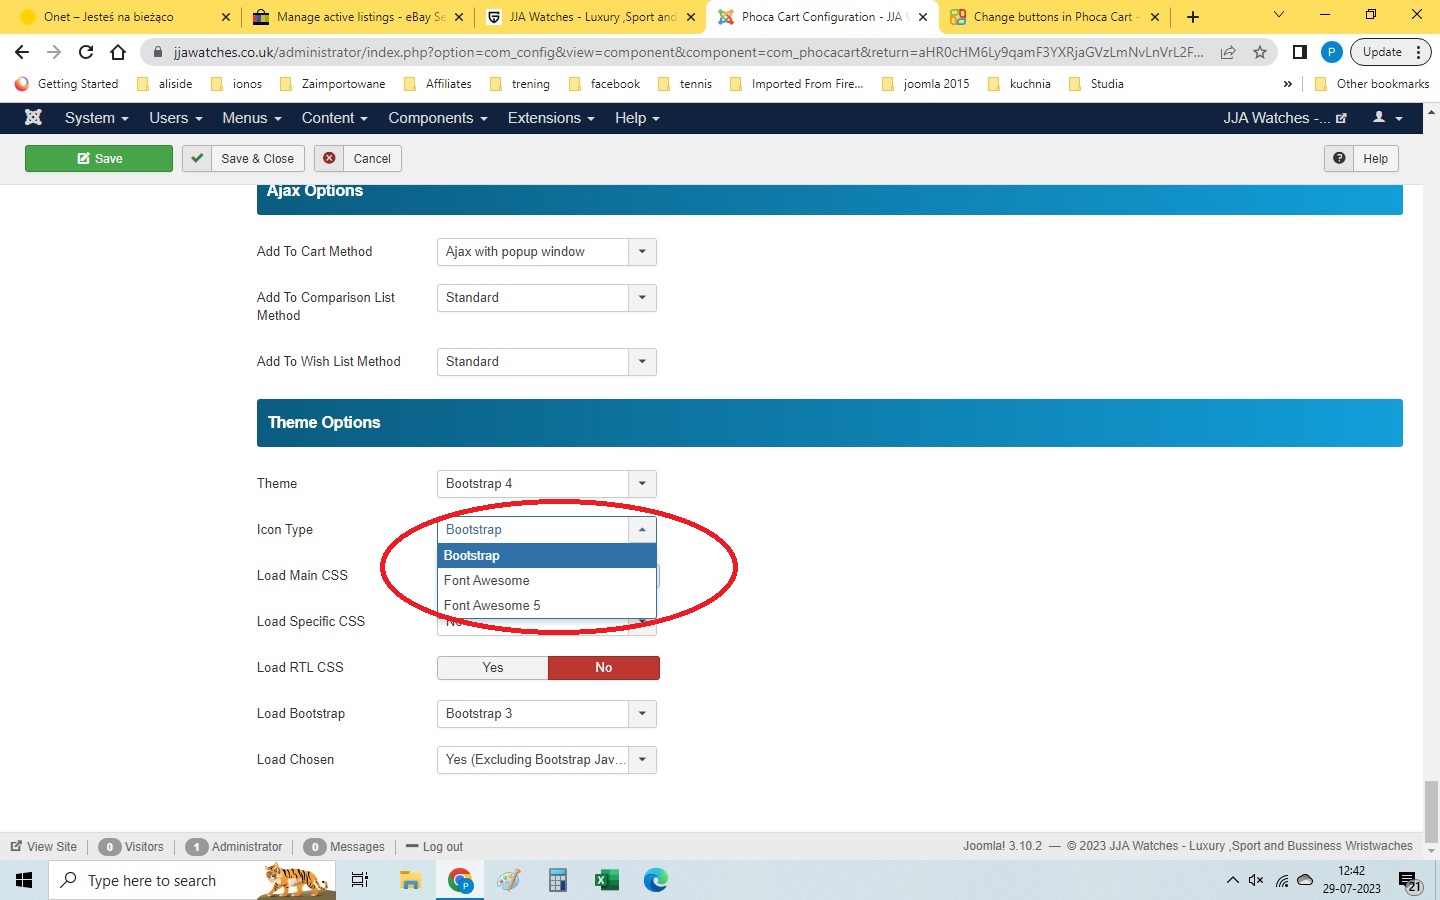Viewport: 1440px width, 900px height.
Task: Open the Getting Started bookmark
Action: (x=67, y=84)
